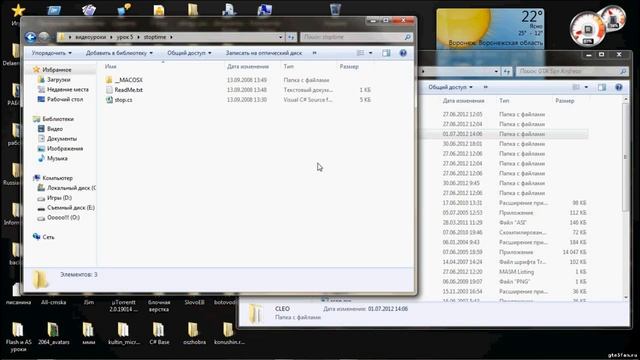Open the Общий доступ menu in front window
Viewport: 640px width, 360px height.
point(189,53)
